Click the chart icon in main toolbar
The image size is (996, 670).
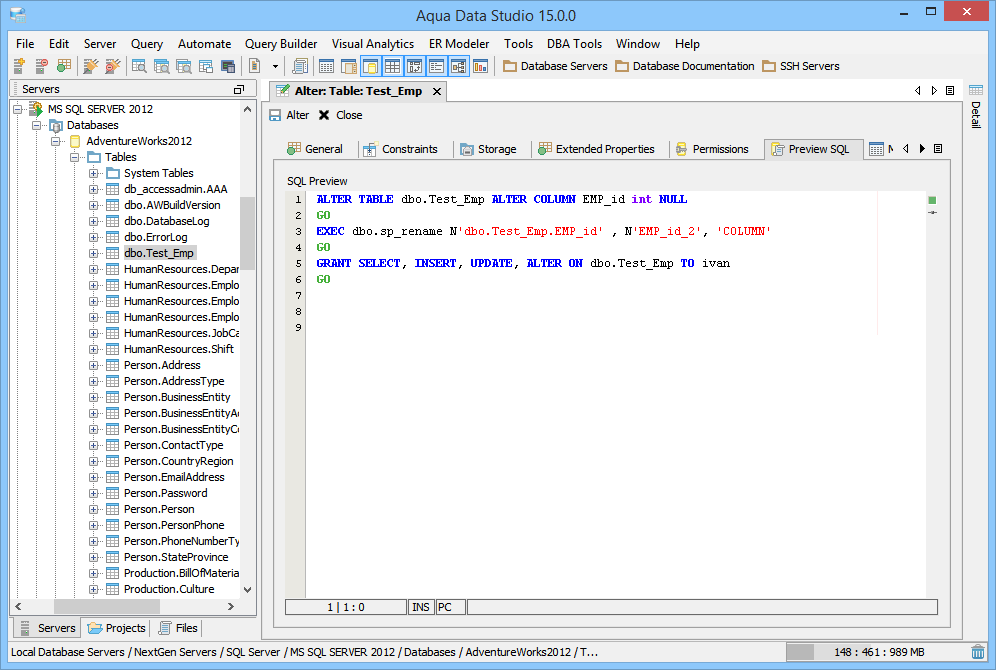[480, 66]
